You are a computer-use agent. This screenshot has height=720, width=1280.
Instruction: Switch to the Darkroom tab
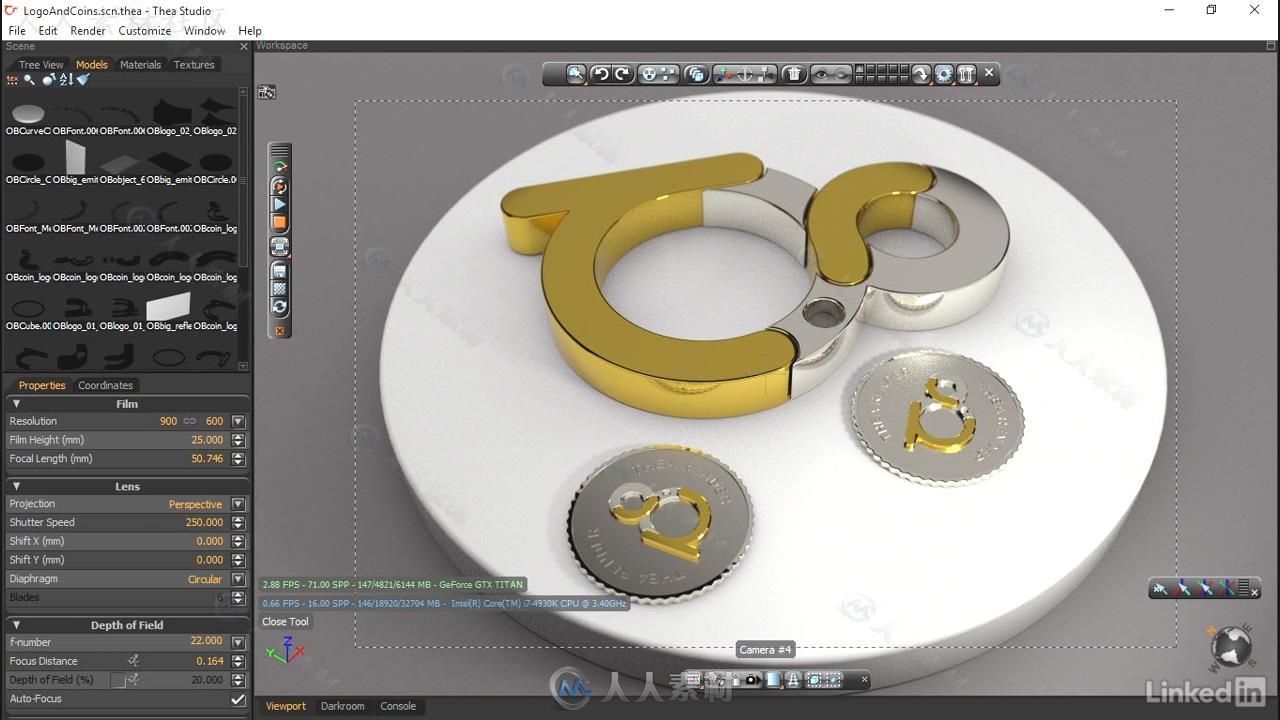click(x=342, y=706)
